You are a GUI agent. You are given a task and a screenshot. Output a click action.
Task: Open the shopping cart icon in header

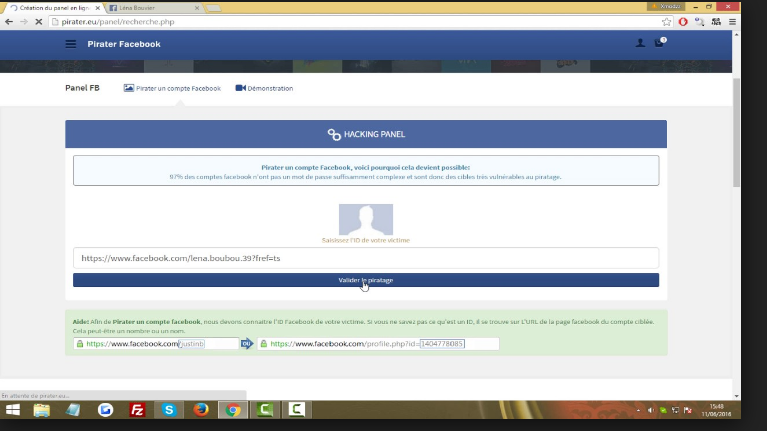pos(660,43)
